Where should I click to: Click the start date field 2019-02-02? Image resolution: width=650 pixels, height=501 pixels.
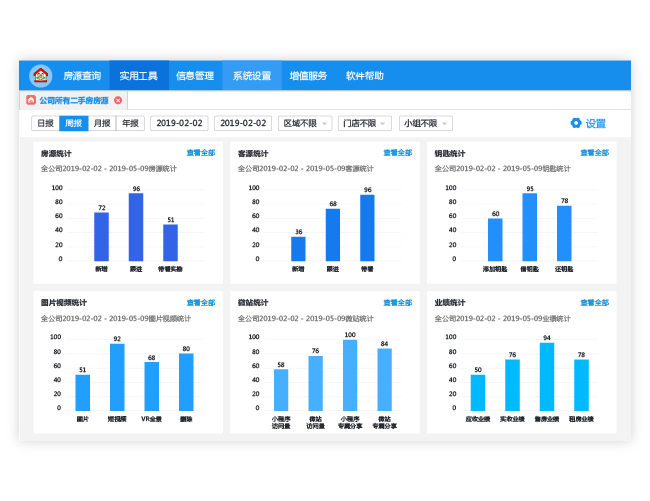click(x=179, y=123)
